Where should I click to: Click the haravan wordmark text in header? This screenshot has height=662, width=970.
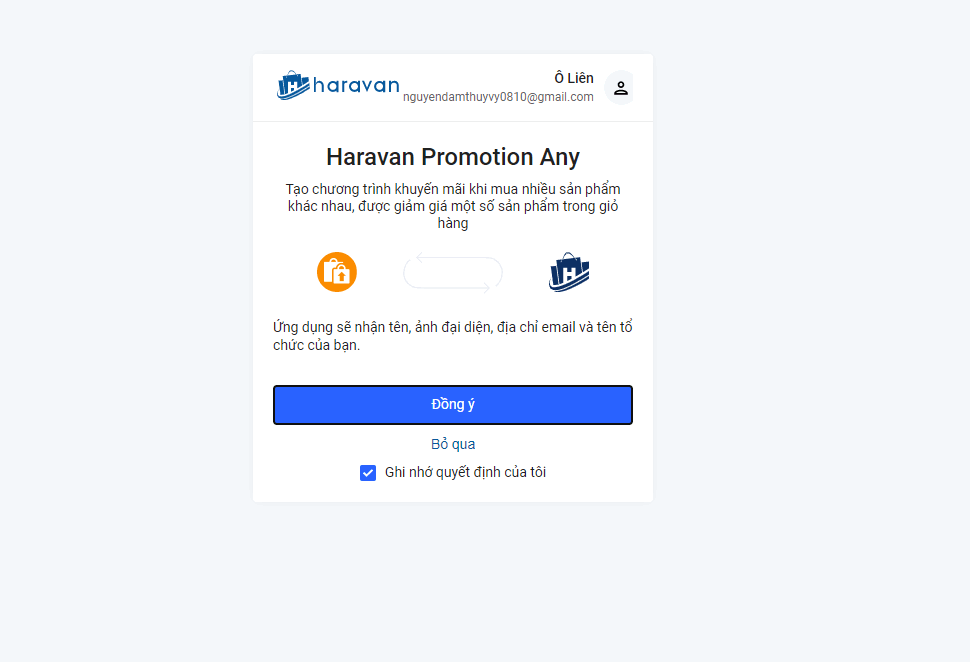tap(356, 85)
